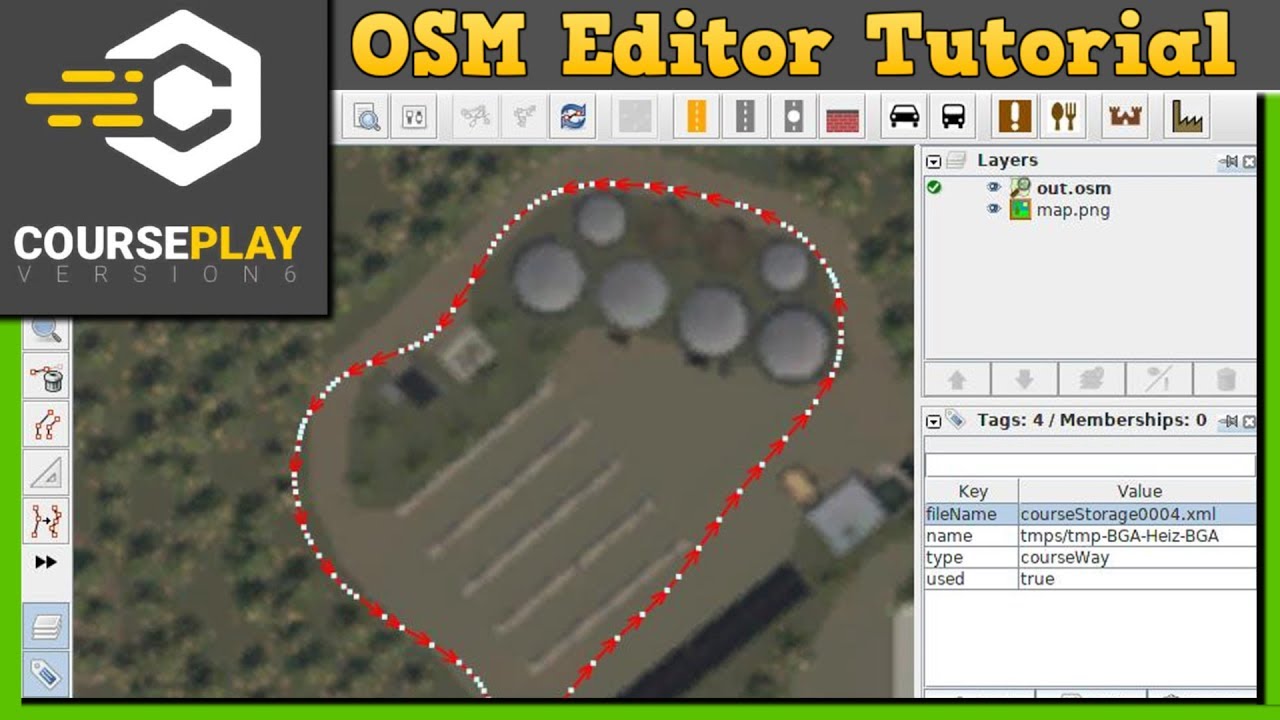Select the name key cell
Image resolution: width=1280 pixels, height=720 pixels.
click(x=971, y=536)
